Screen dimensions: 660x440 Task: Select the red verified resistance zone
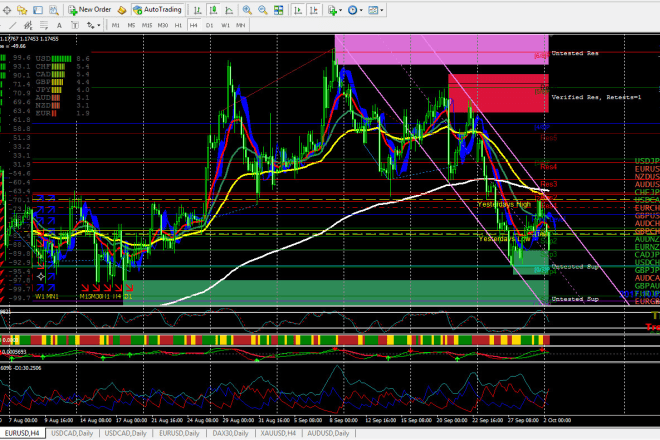498,93
